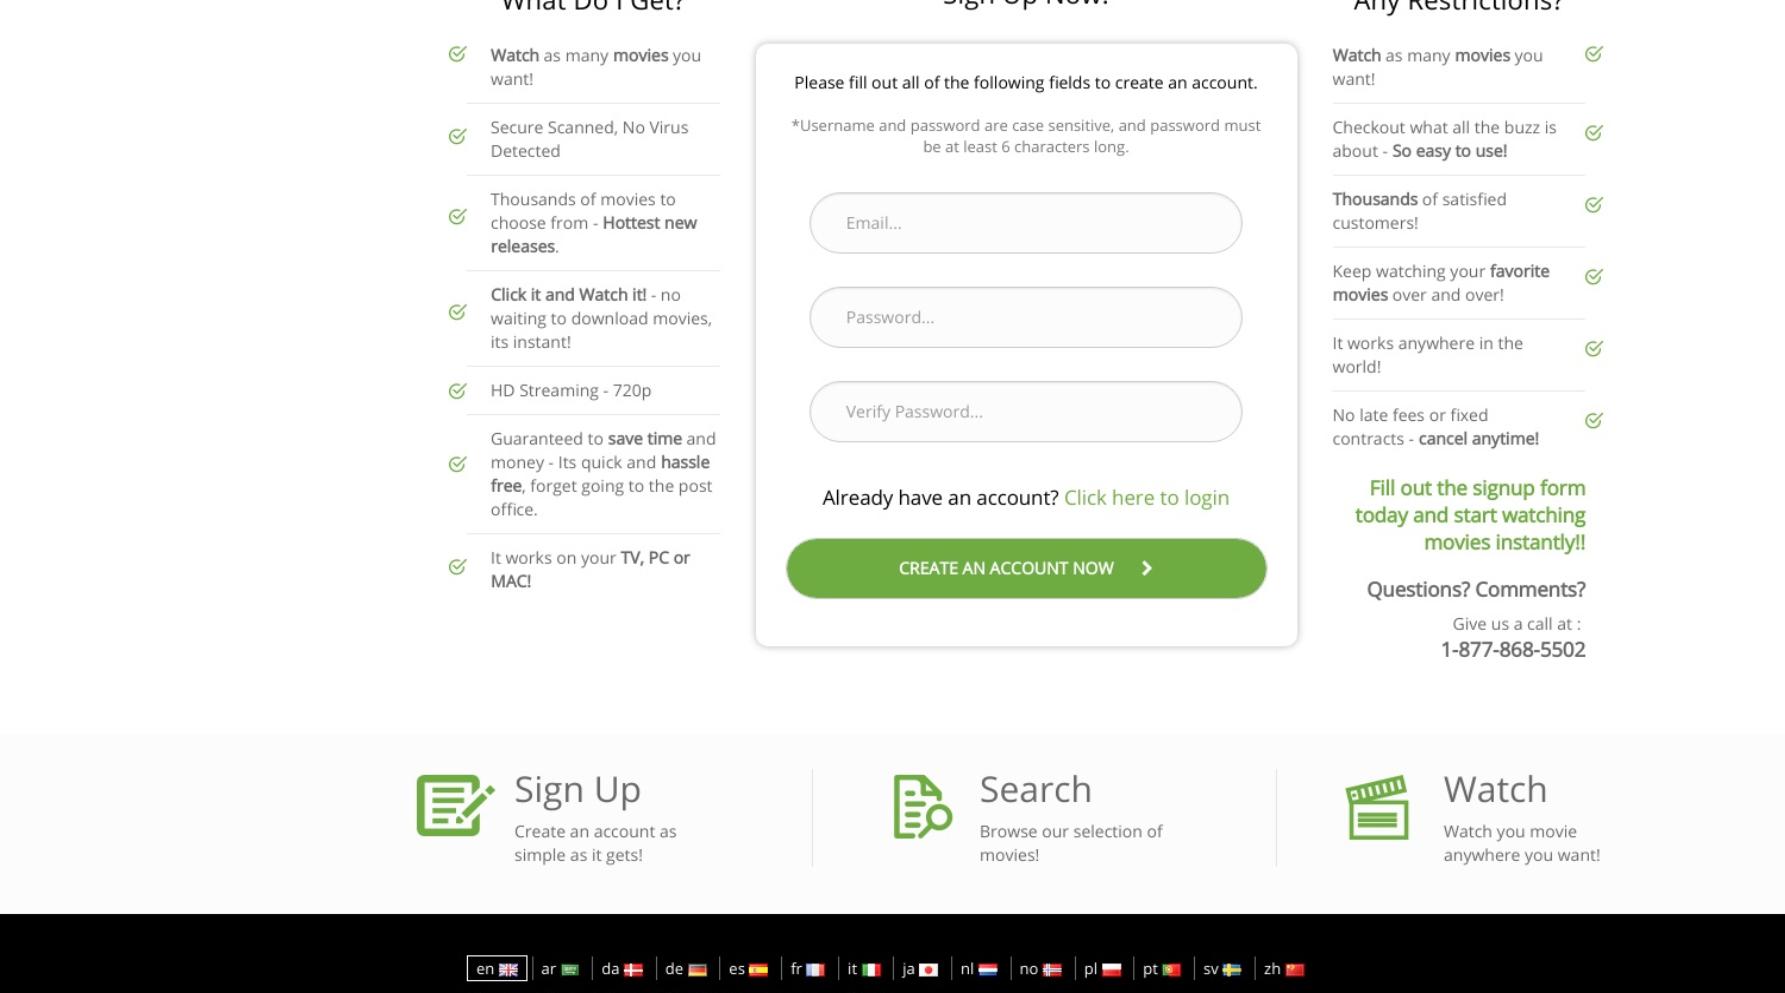The width and height of the screenshot is (1785, 993).
Task: Select French (fr) language flag
Action: pos(807,969)
